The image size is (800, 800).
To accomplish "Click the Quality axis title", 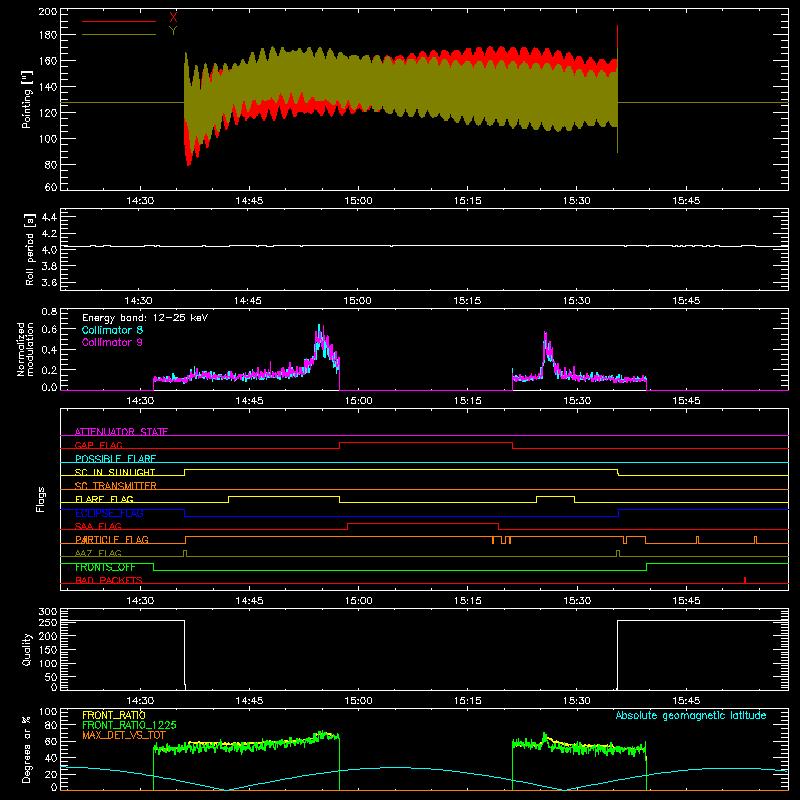I will coord(27,649).
